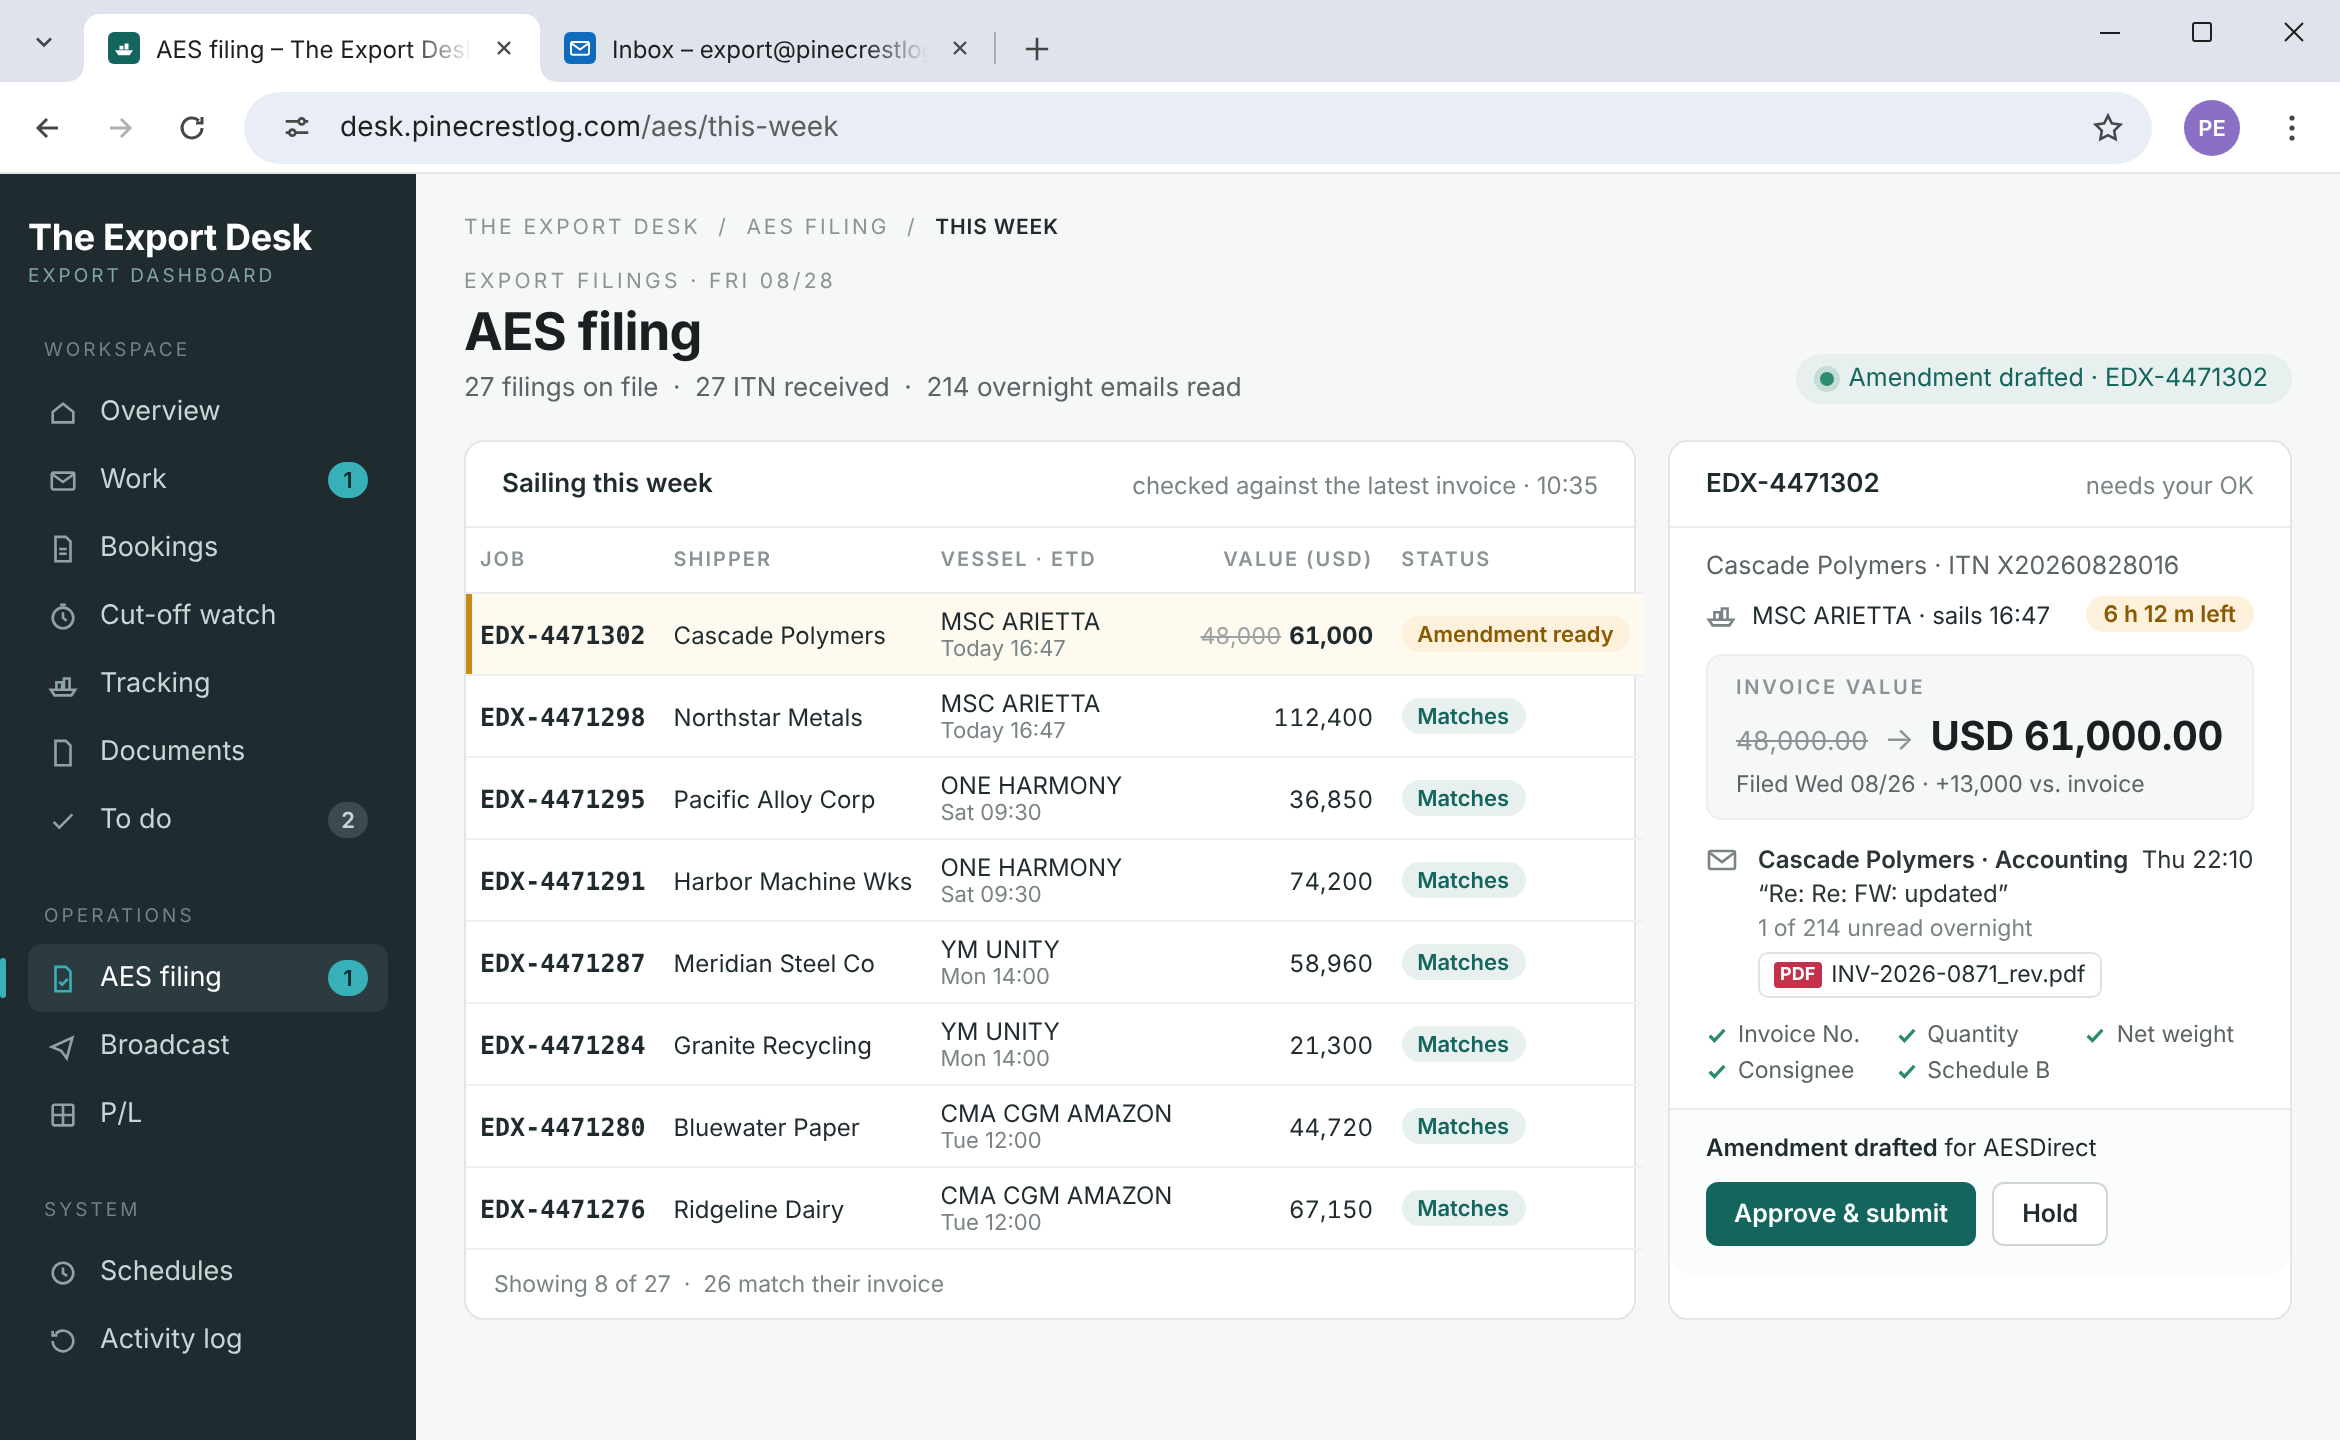The width and height of the screenshot is (2340, 1440).
Task: Open the Bookings document icon
Action: pos(63,548)
